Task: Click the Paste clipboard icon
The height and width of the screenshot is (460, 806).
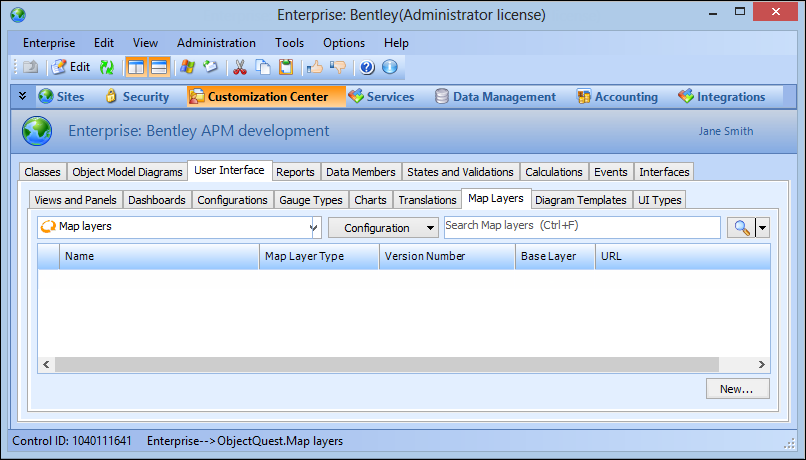Action: (x=286, y=68)
